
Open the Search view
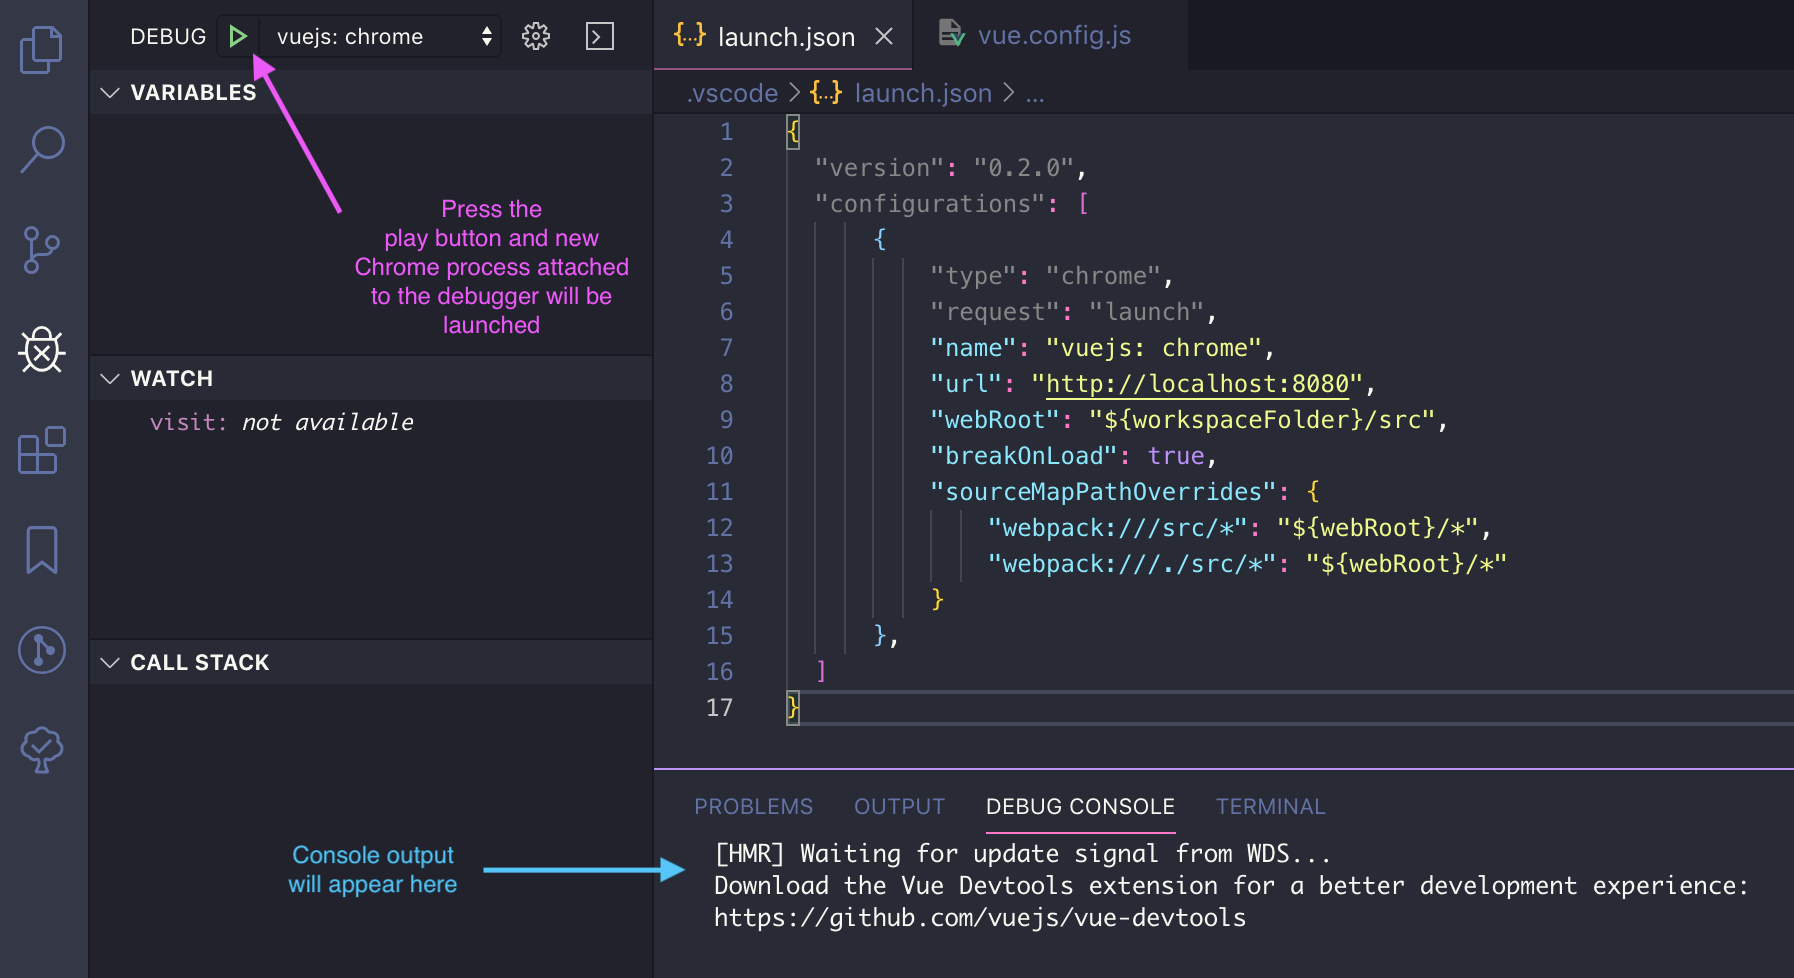[x=42, y=149]
